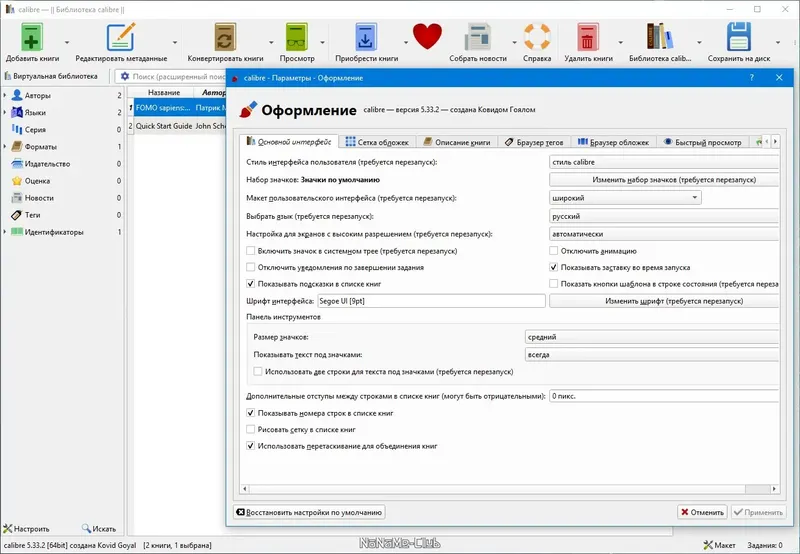Uncheck Показывать заставку во время запуска
The height and width of the screenshot is (554, 800).
coord(554,267)
